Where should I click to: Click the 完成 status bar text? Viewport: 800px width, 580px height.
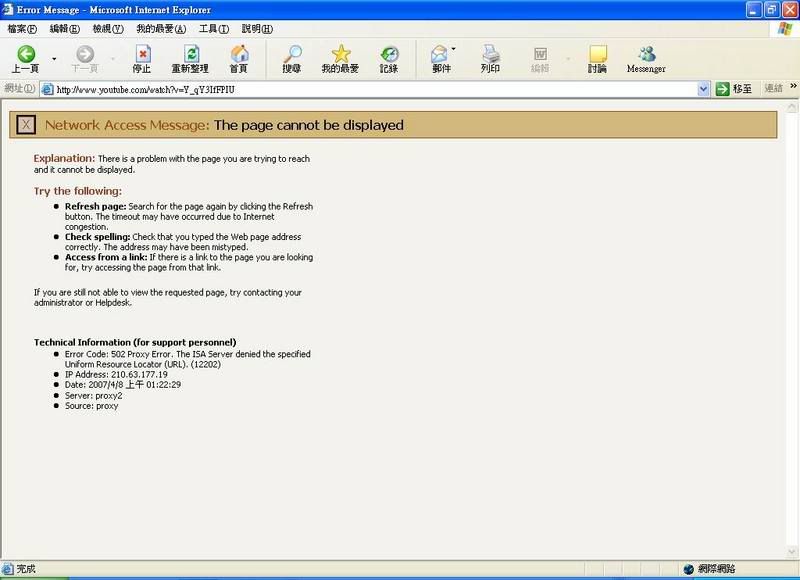click(26, 569)
